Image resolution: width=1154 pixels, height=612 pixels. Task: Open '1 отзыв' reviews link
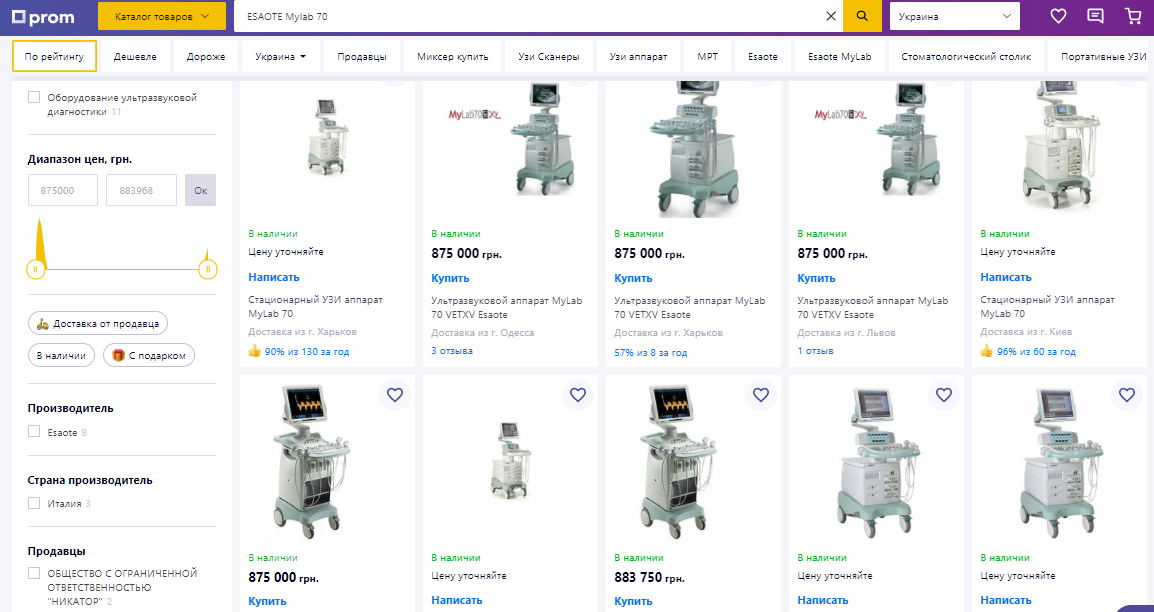click(x=815, y=351)
